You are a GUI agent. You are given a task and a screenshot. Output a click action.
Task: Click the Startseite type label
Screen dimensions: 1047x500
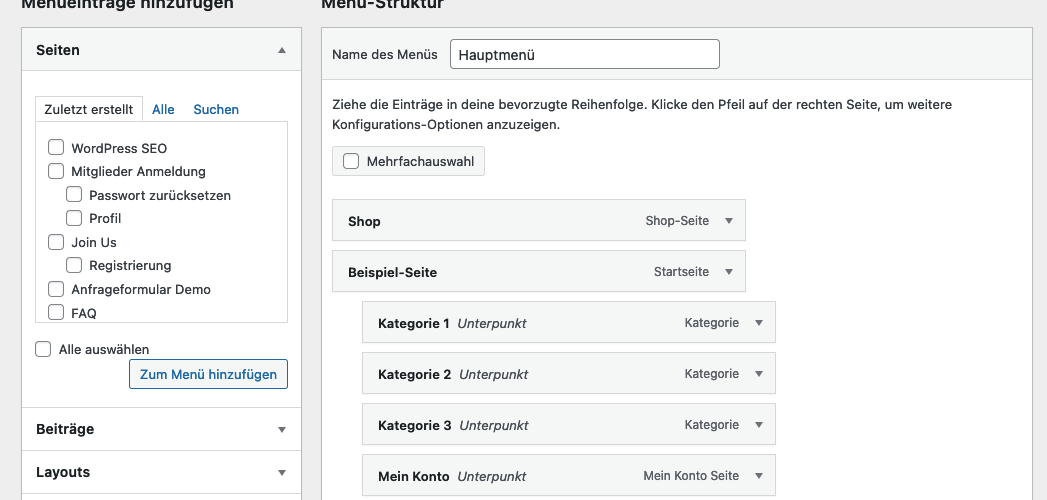pos(681,272)
